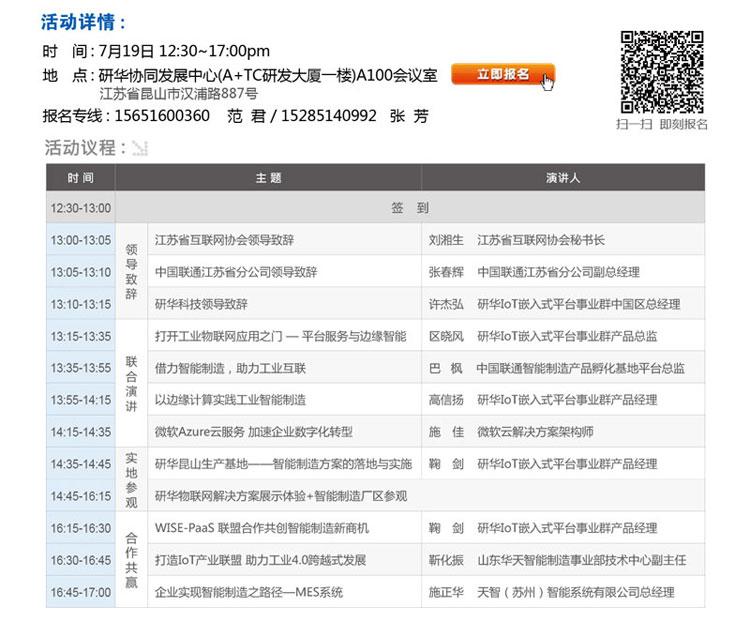Select the 主题 column header
This screenshot has width=750, height=622.
point(268,178)
